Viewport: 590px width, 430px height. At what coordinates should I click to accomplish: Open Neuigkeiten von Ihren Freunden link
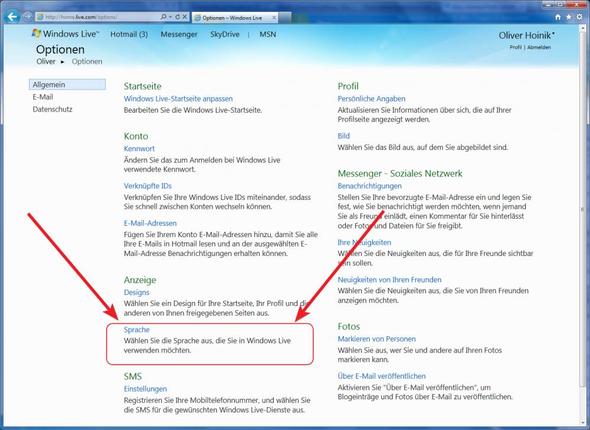[389, 280]
